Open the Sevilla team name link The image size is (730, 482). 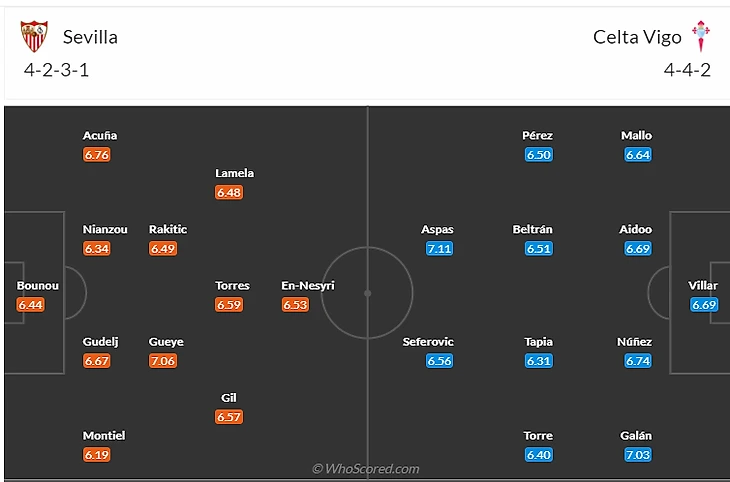point(90,37)
